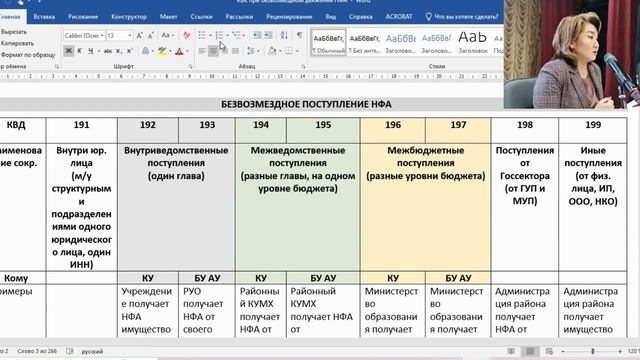Click the русский language indicator in status bar
This screenshot has height=360, width=640.
coord(92,351)
